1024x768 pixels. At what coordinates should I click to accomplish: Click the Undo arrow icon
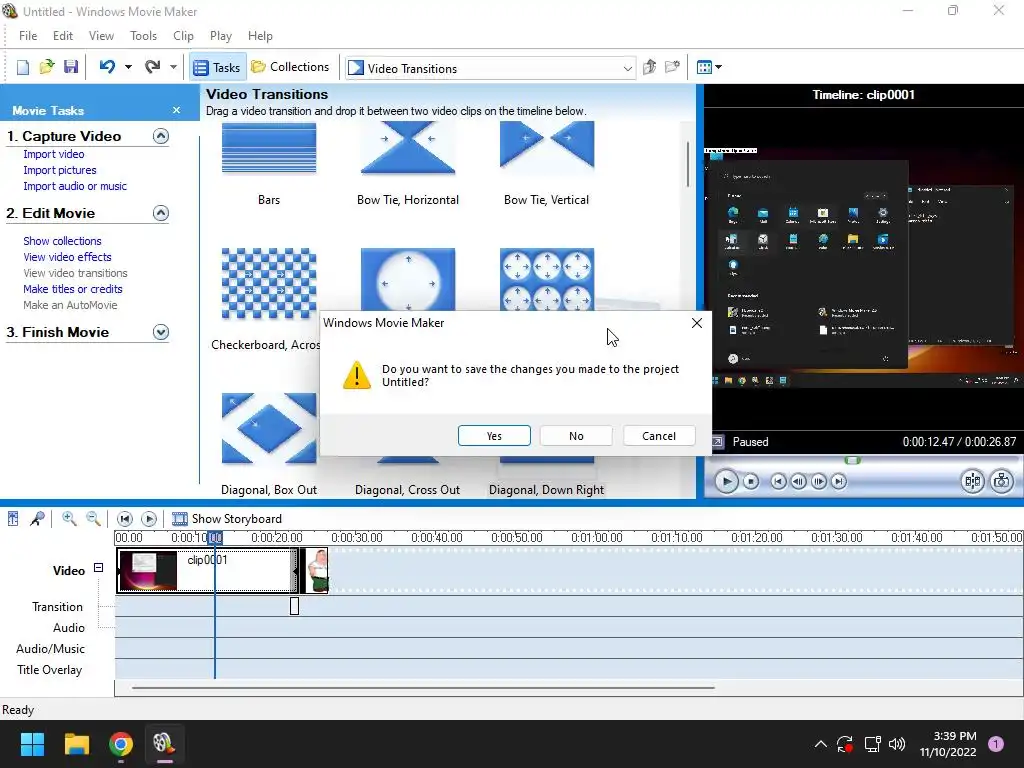[108, 67]
